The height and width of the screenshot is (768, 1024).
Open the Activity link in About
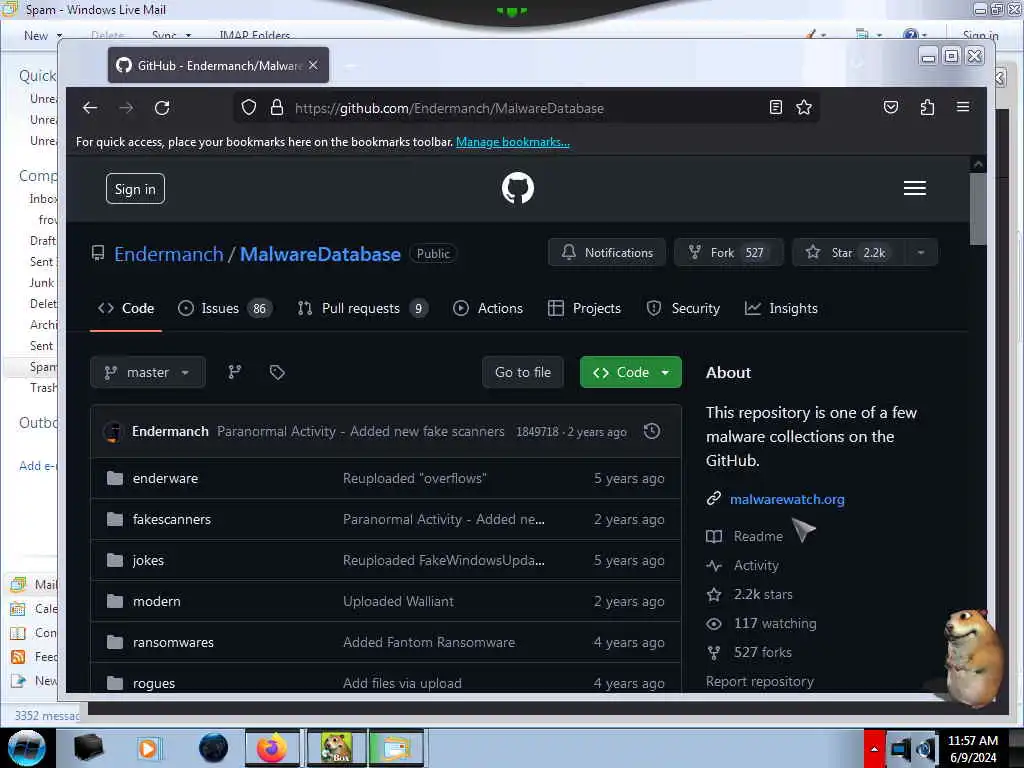756,566
